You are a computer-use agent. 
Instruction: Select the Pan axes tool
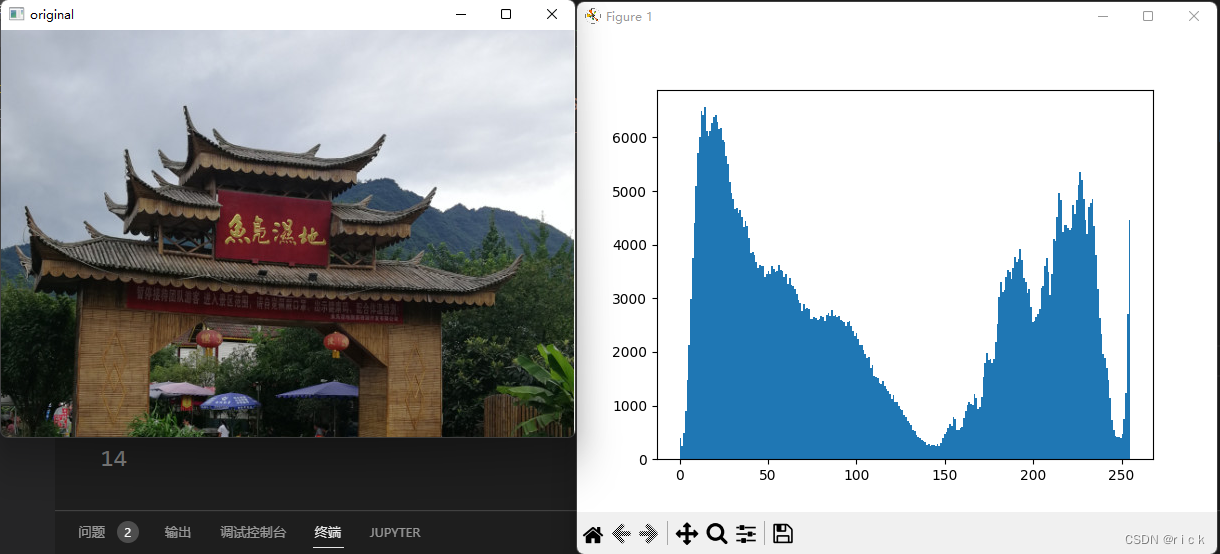(687, 534)
